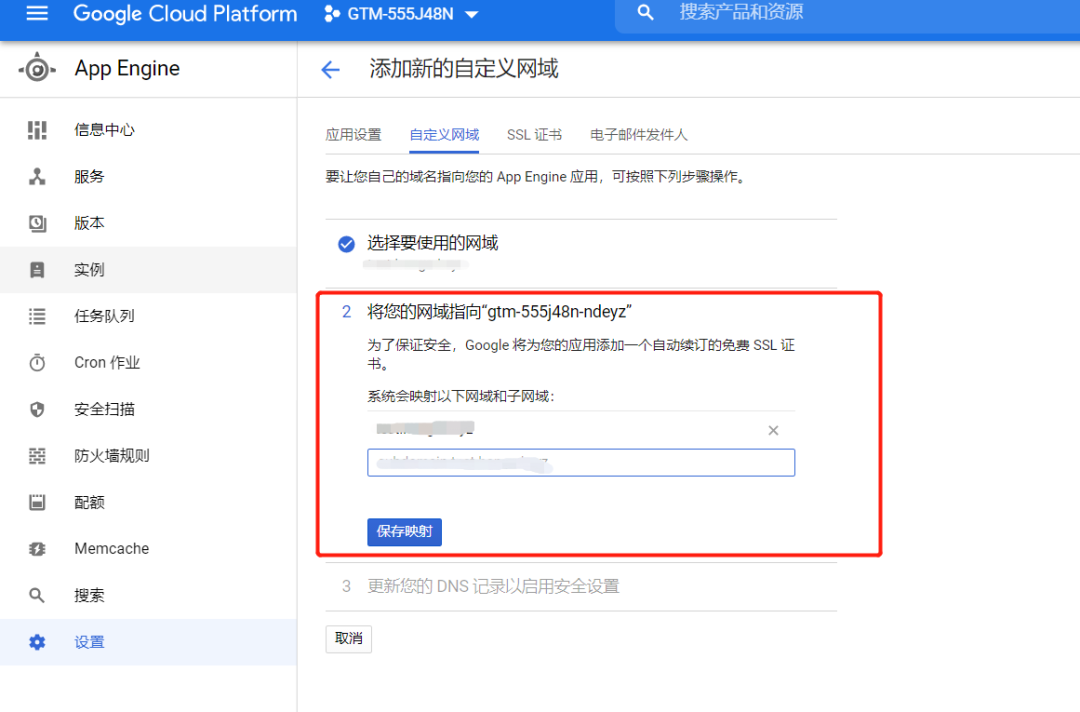The image size is (1080, 712).
Task: Click the 设置 gear icon
Action: [x=37, y=642]
